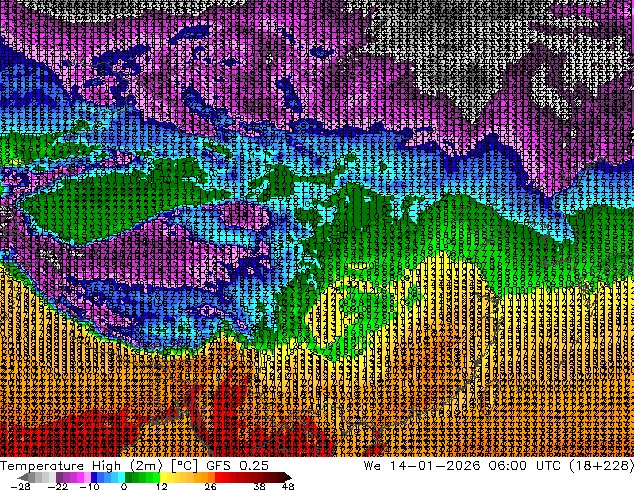Pick the bright red swatch above 26
This screenshot has width=634, height=490.
pyautogui.click(x=218, y=477)
